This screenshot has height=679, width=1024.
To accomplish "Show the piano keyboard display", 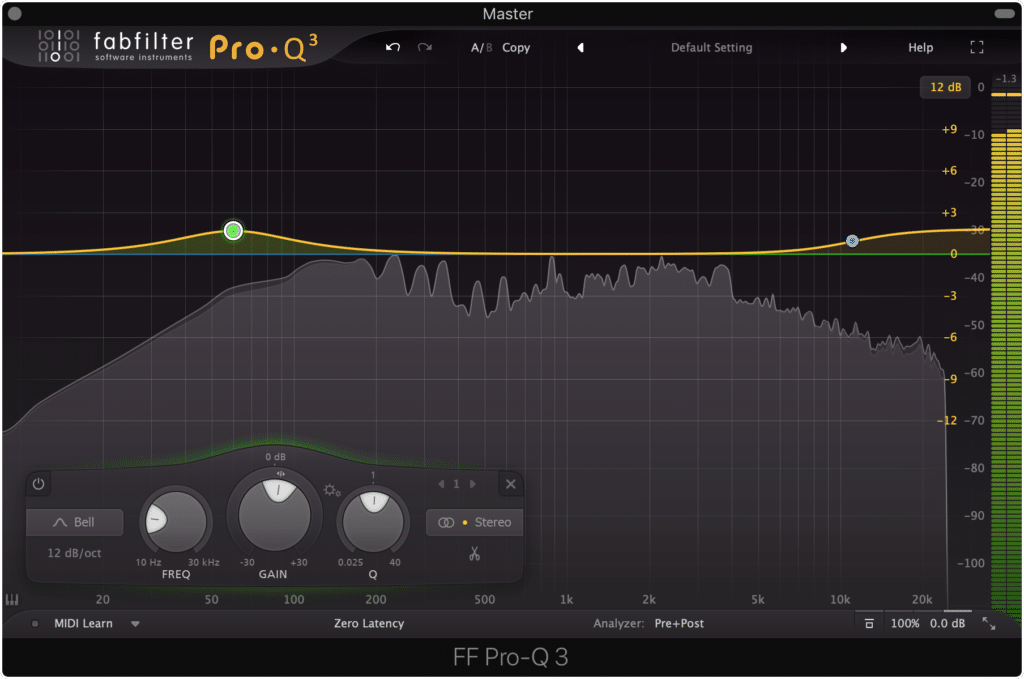I will pos(12,599).
